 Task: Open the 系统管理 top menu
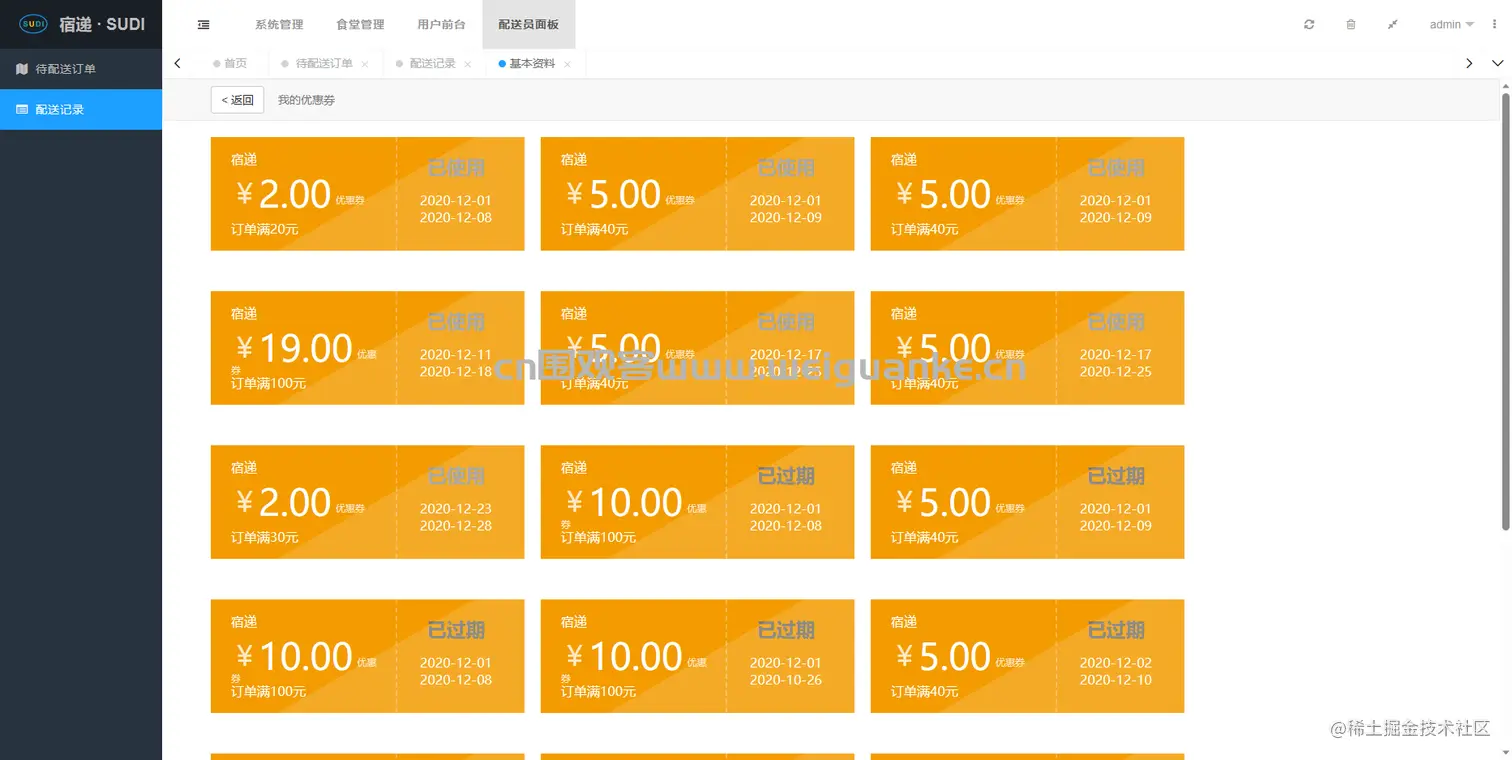click(x=279, y=25)
